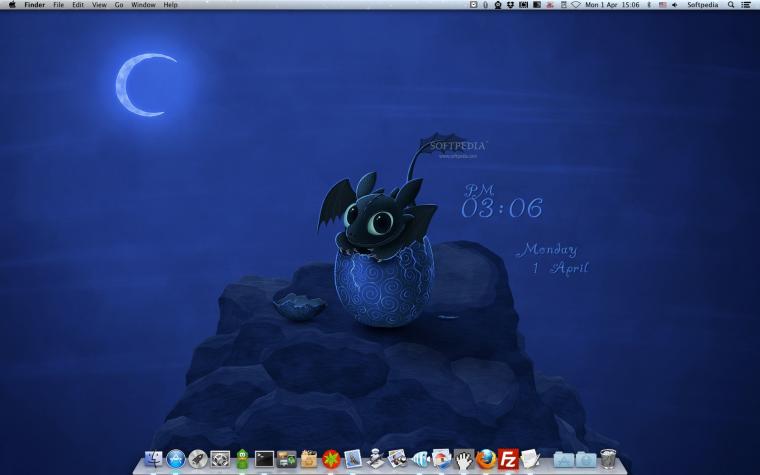Viewport: 760px width, 475px height.
Task: Open the Go menu
Action: tap(119, 5)
